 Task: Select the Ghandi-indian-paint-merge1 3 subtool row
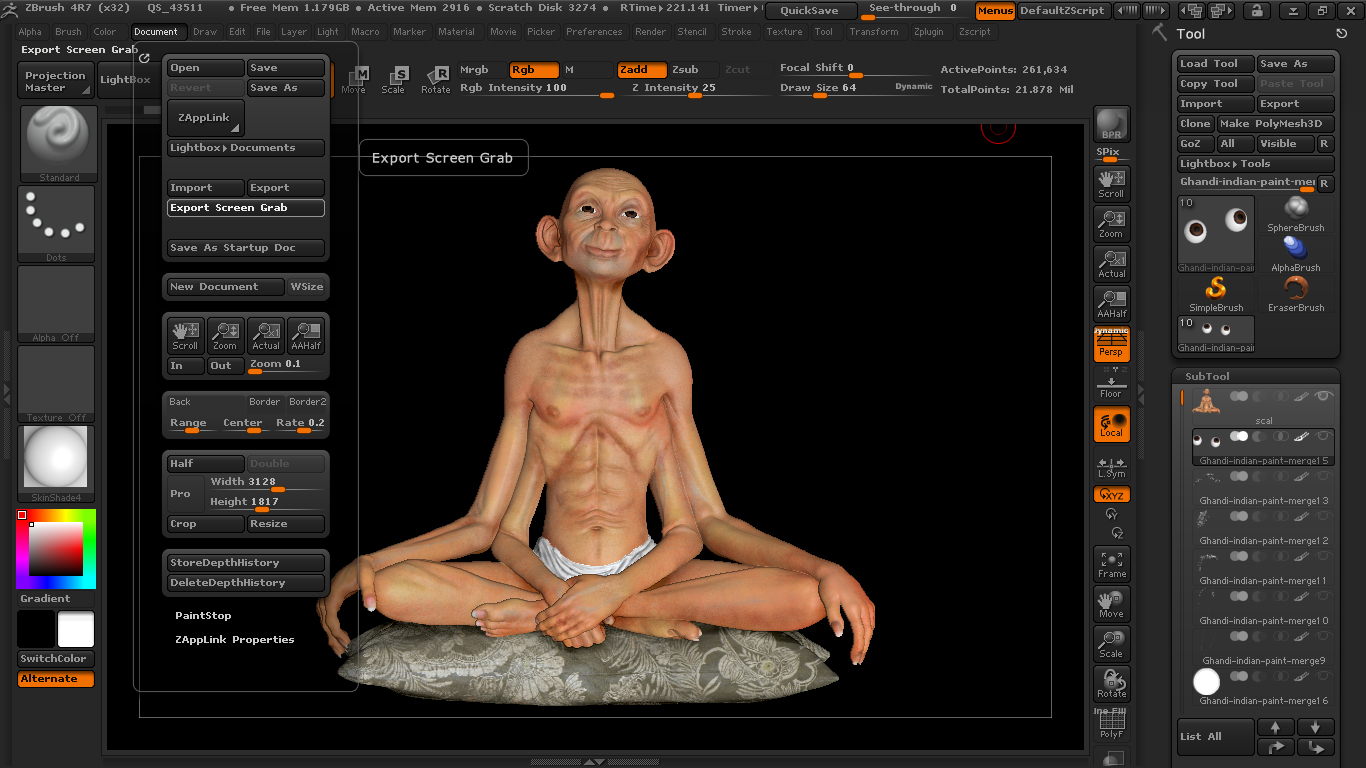pyautogui.click(x=1264, y=487)
